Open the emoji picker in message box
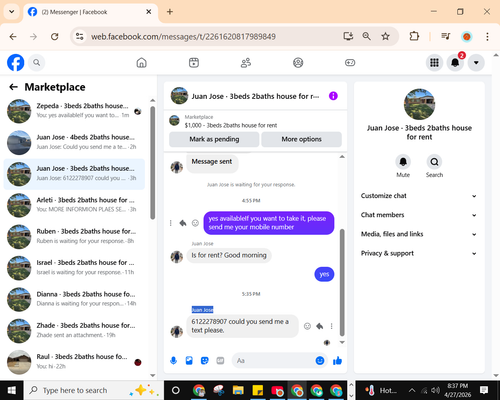This screenshot has width=500, height=400. pos(320,360)
